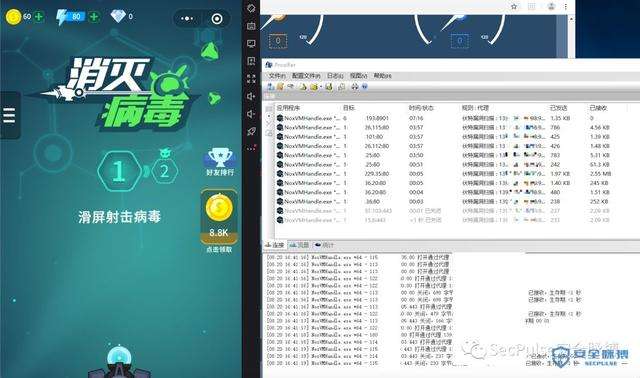Expand the Nox sidebar more options dots
Image resolution: width=640 pixels, height=378 pixels.
click(251, 149)
